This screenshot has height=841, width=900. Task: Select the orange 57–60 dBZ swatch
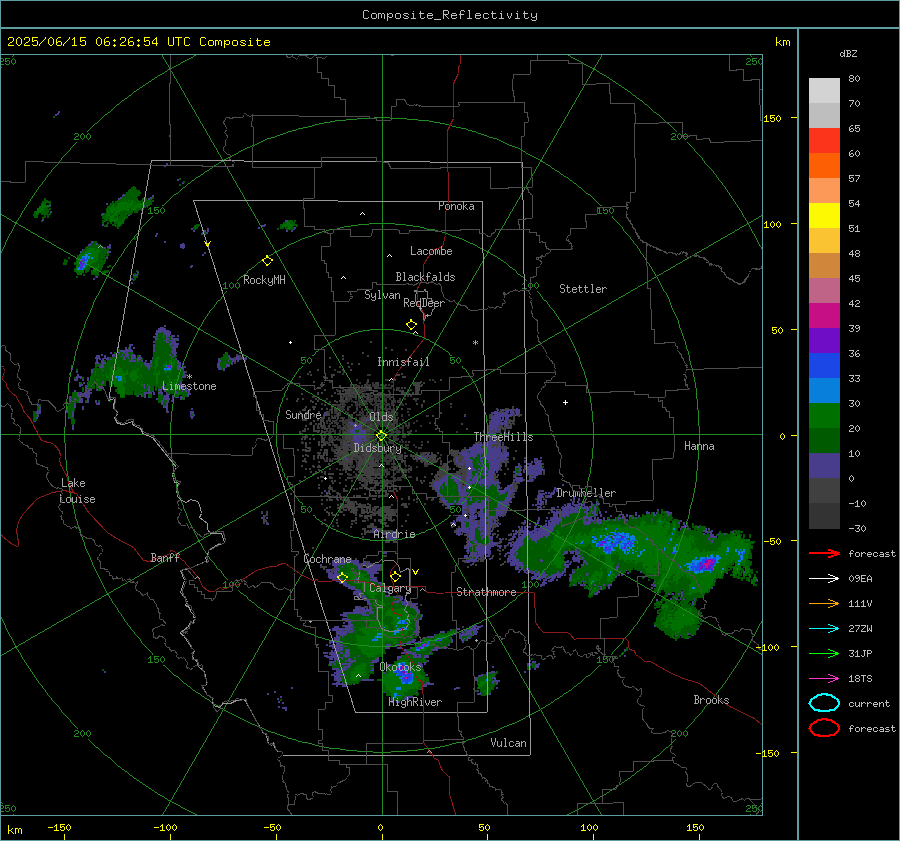[x=824, y=166]
